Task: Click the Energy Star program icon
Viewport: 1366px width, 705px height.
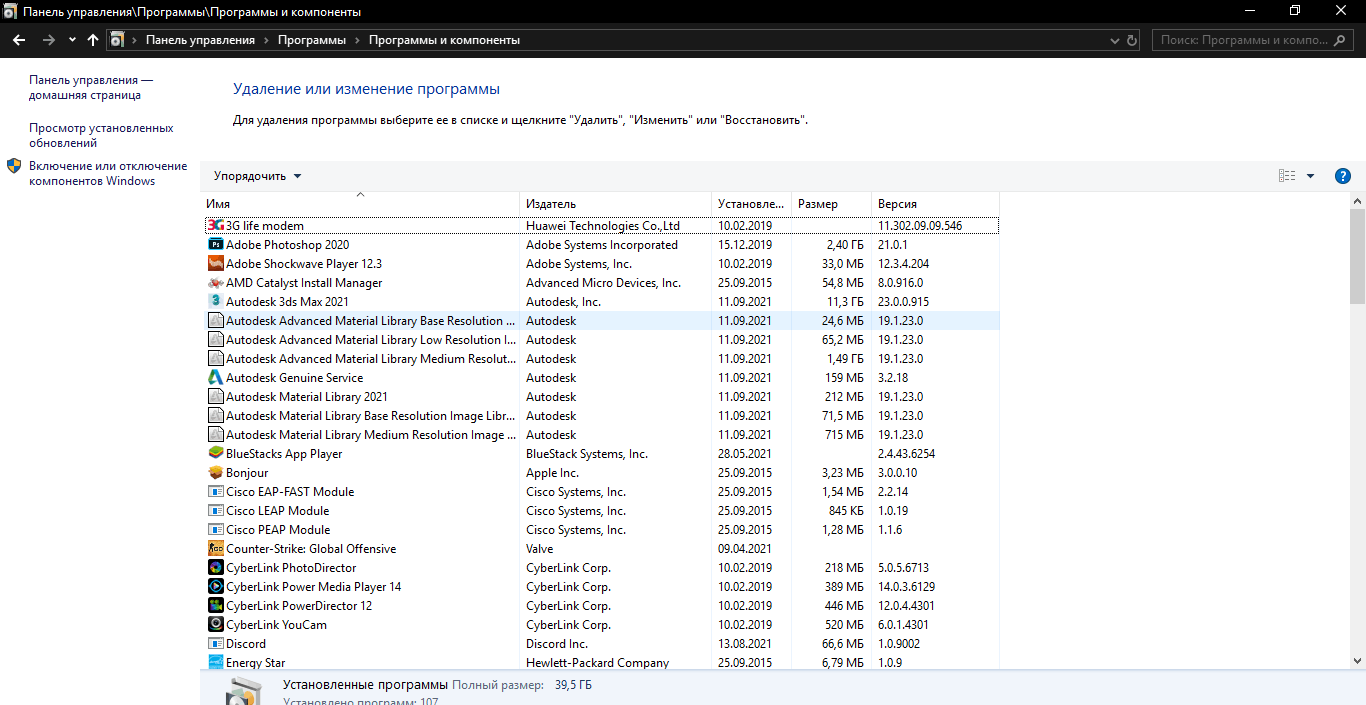Action: point(215,662)
